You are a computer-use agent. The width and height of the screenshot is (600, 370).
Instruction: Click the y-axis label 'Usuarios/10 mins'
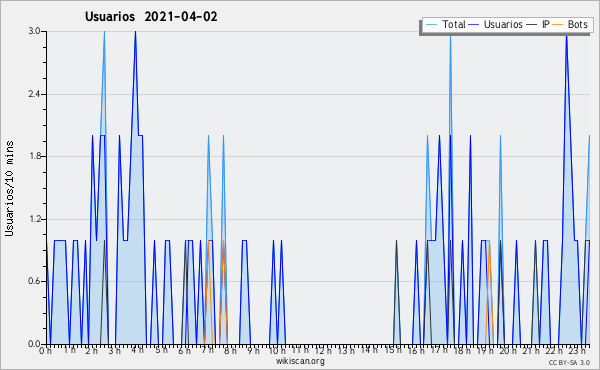(x=9, y=188)
